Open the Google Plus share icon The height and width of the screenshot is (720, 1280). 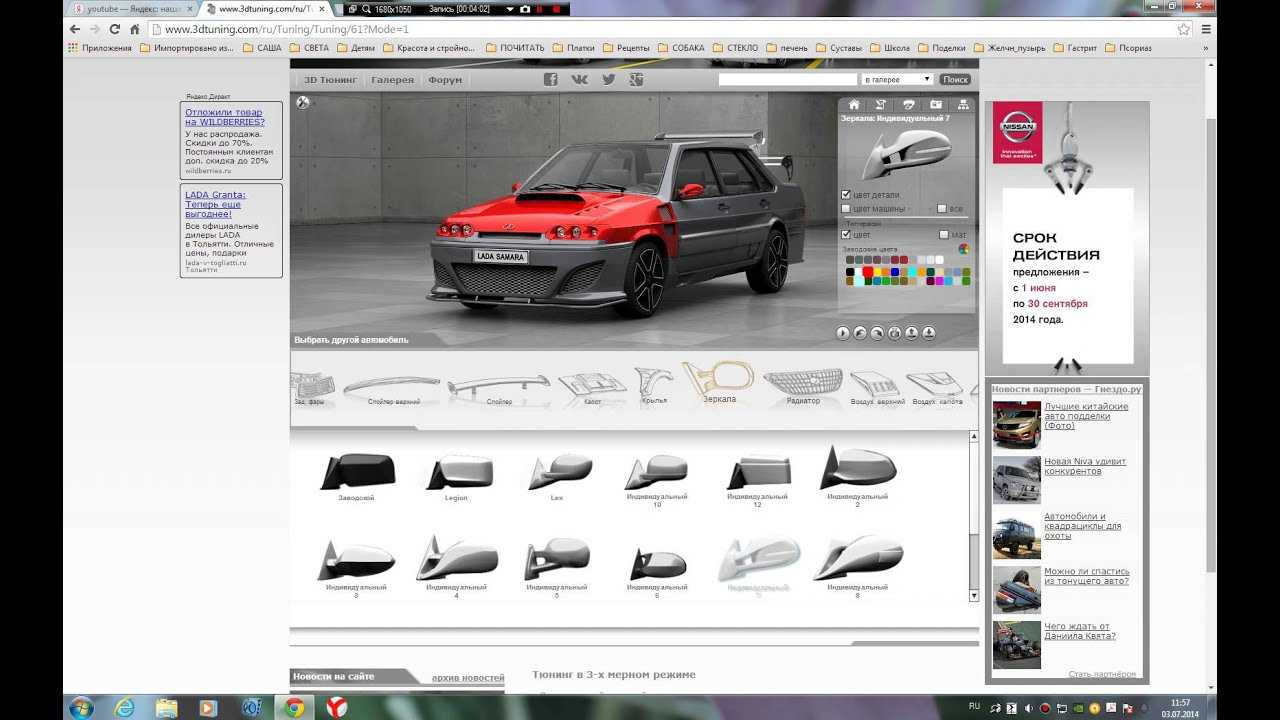(x=636, y=79)
